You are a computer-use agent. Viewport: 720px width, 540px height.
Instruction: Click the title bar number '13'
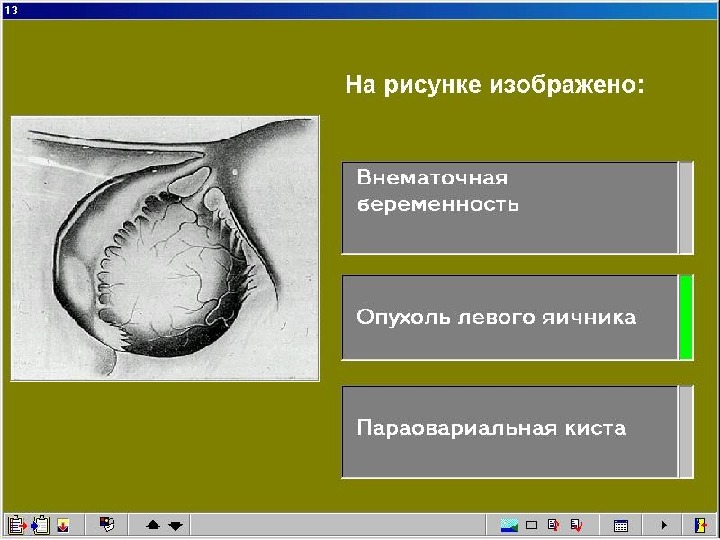11,10
